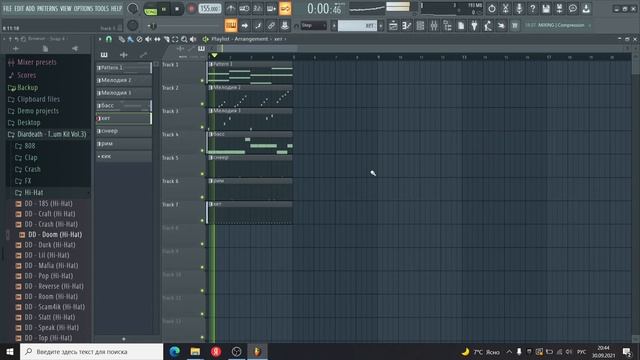Open the VIEW menu
The height and width of the screenshot is (360, 640).
click(66, 8)
